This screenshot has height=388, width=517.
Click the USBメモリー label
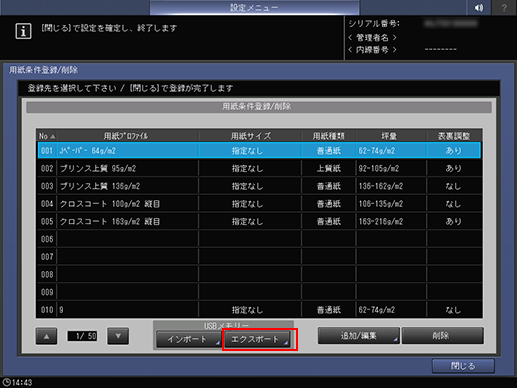coord(226,326)
